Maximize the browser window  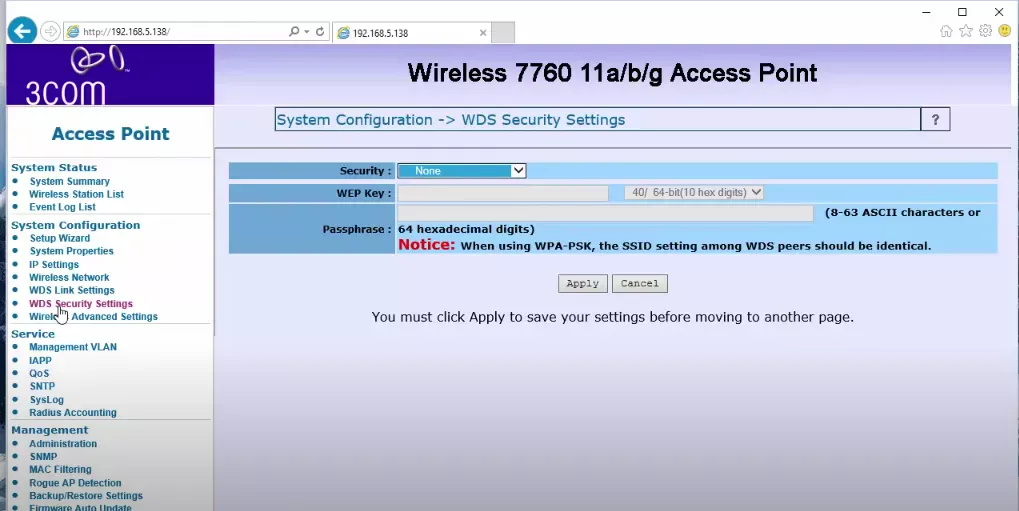[962, 12]
